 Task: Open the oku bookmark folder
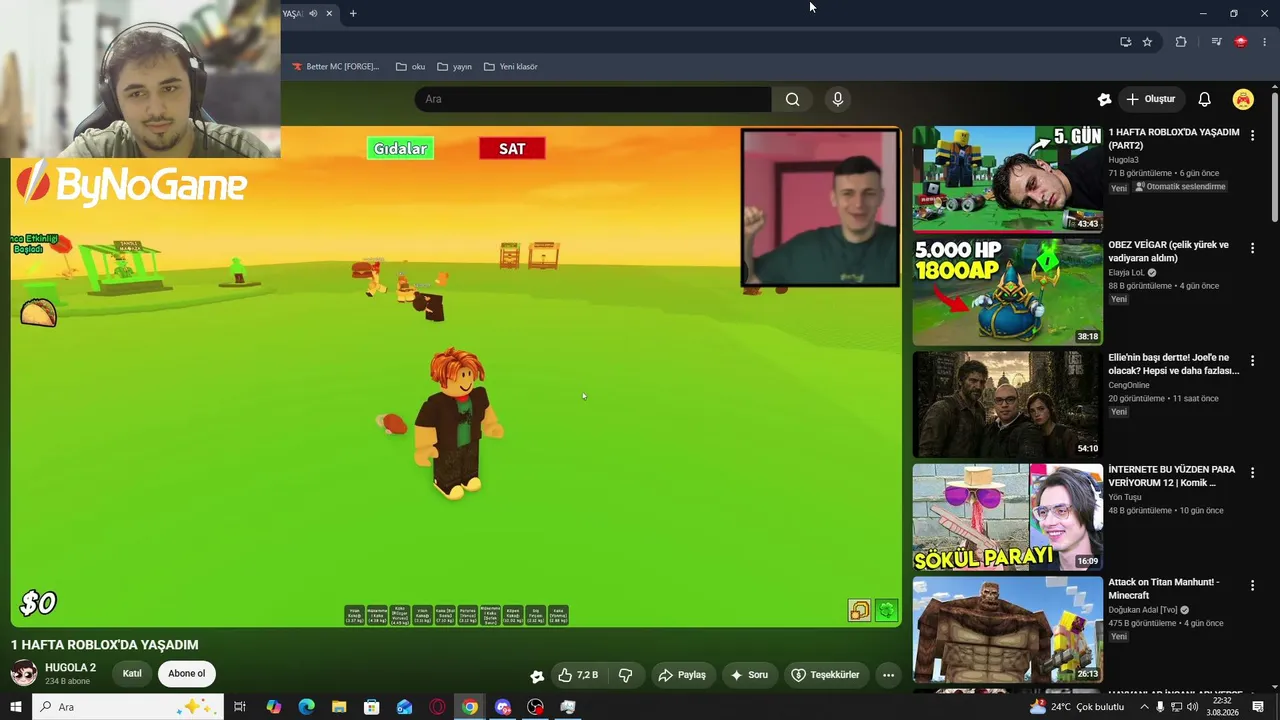tap(411, 67)
